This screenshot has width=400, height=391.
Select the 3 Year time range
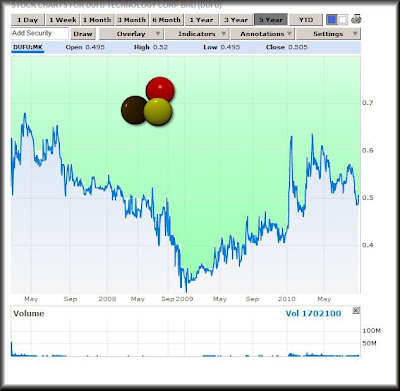[x=236, y=20]
